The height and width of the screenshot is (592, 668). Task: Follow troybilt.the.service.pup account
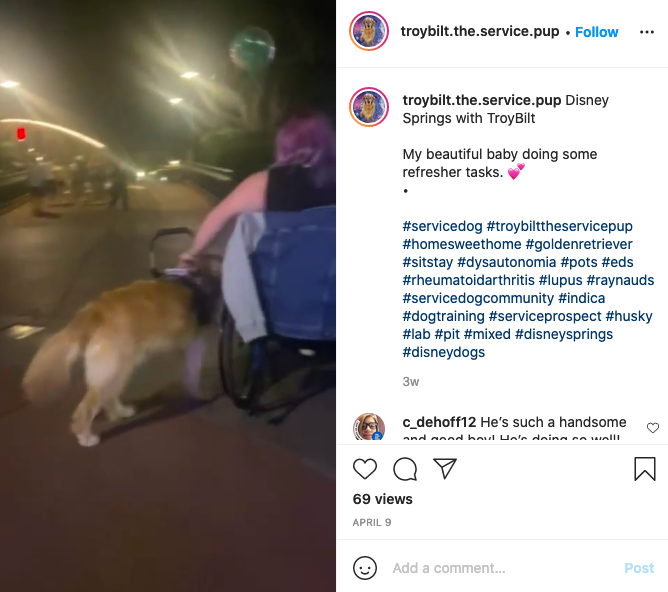point(596,32)
